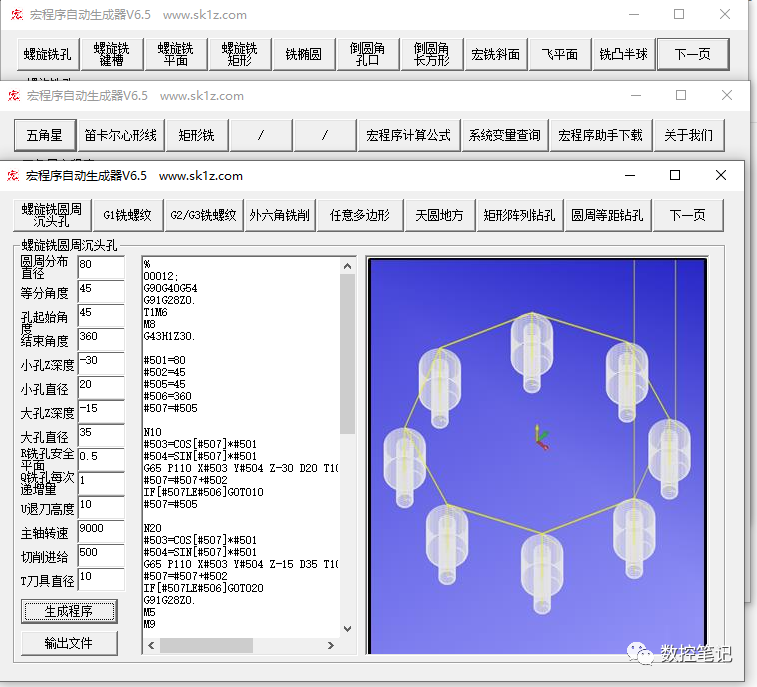This screenshot has height=687, width=757.
Task: Click the T刀具直径 field
Action: point(101,579)
